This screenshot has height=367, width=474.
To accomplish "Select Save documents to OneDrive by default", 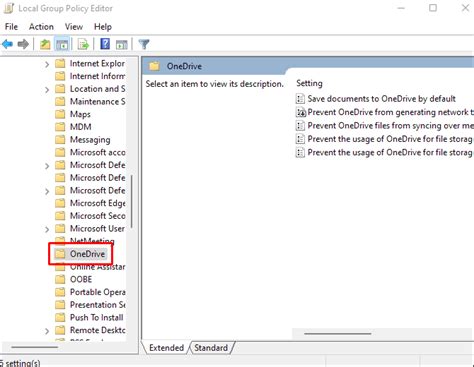I will click(381, 99).
